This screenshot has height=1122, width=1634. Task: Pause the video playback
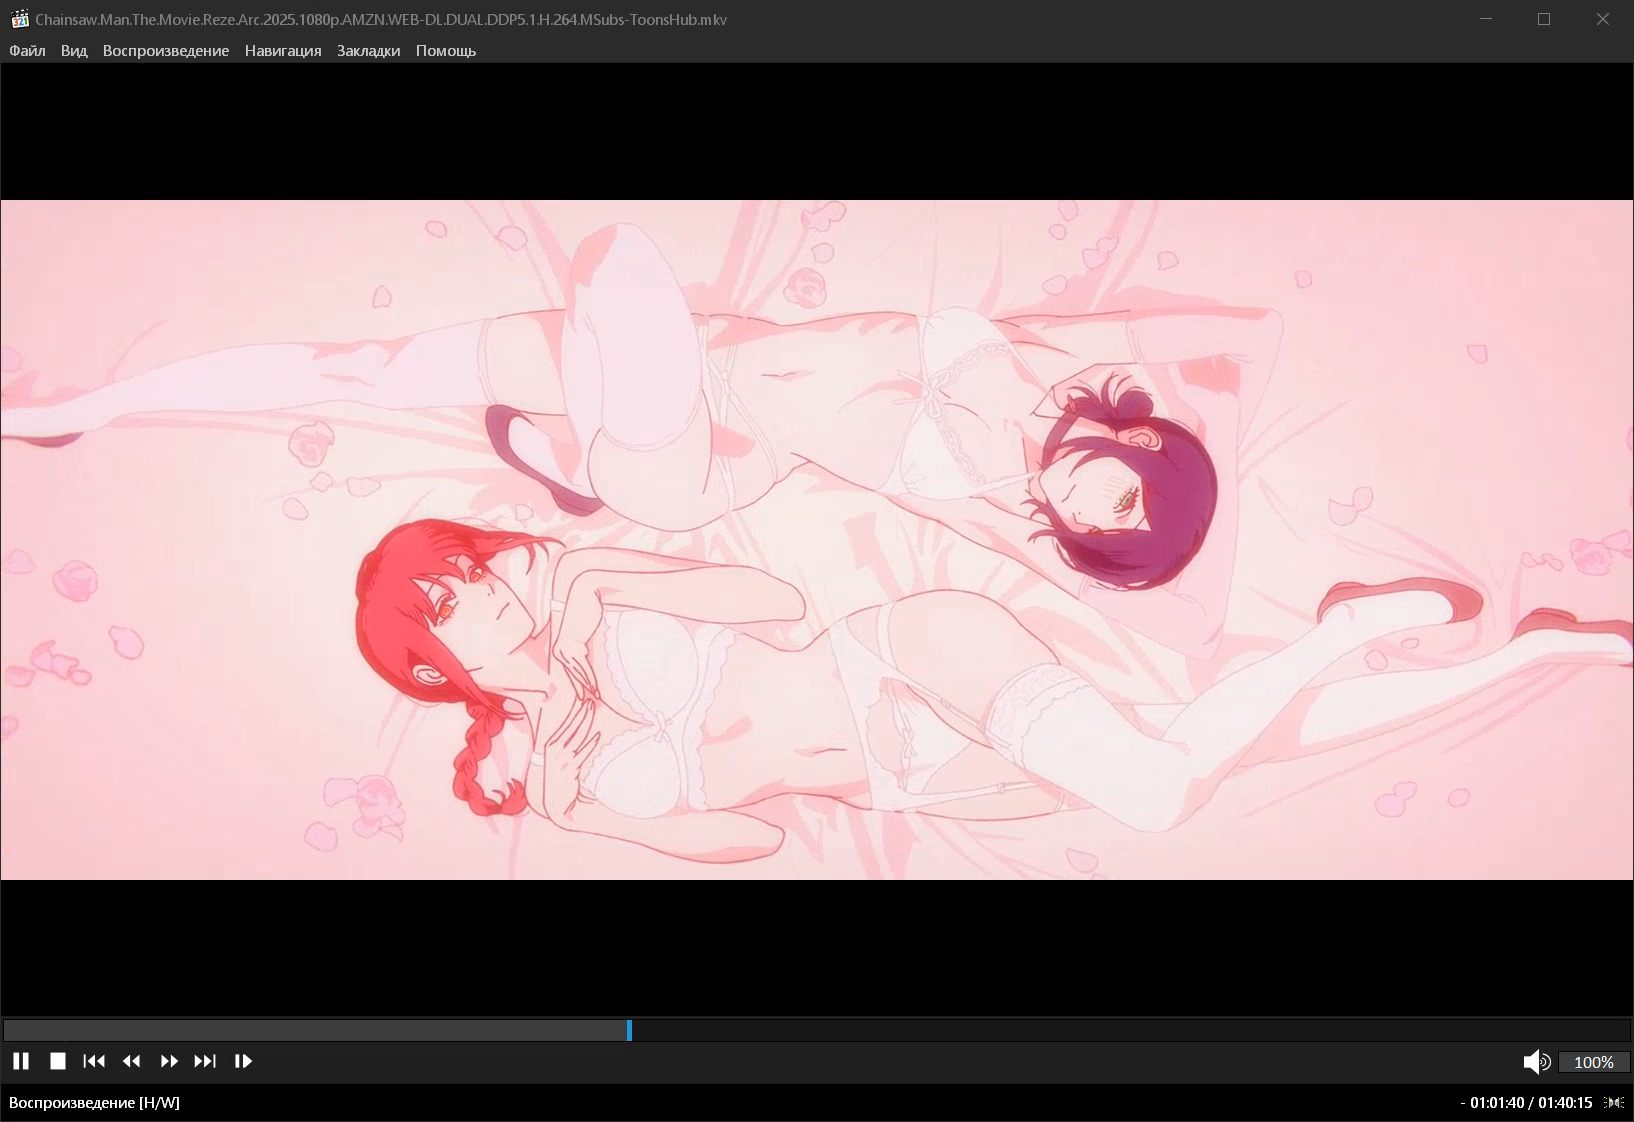click(21, 1061)
